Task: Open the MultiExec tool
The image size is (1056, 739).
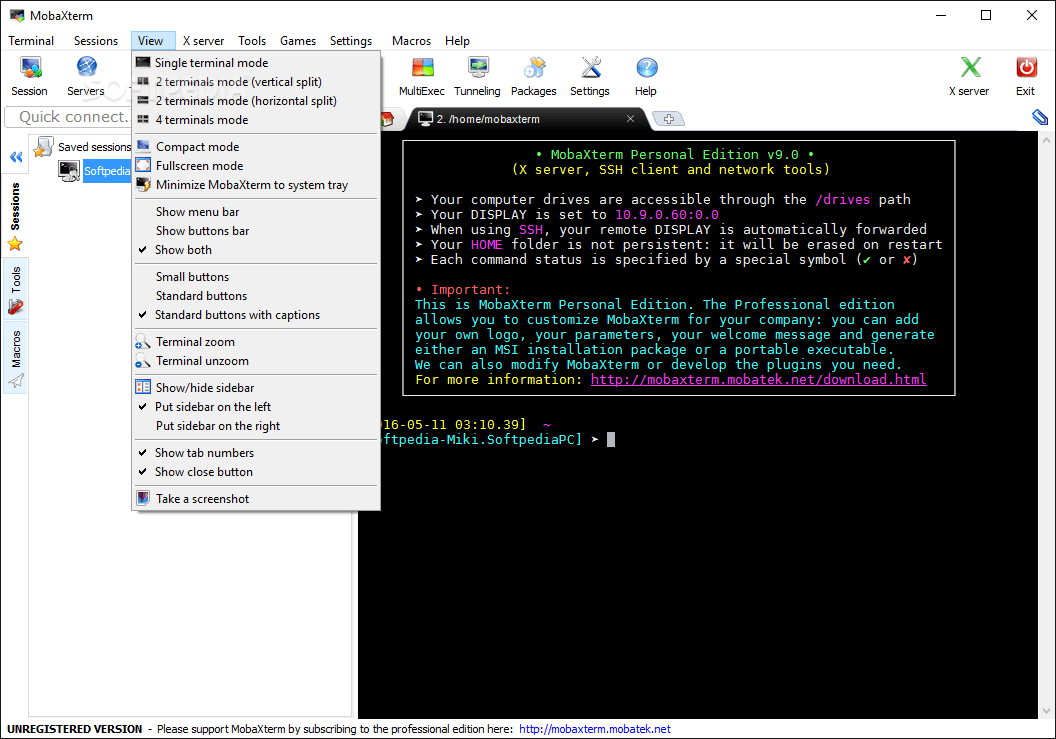Action: click(x=421, y=74)
